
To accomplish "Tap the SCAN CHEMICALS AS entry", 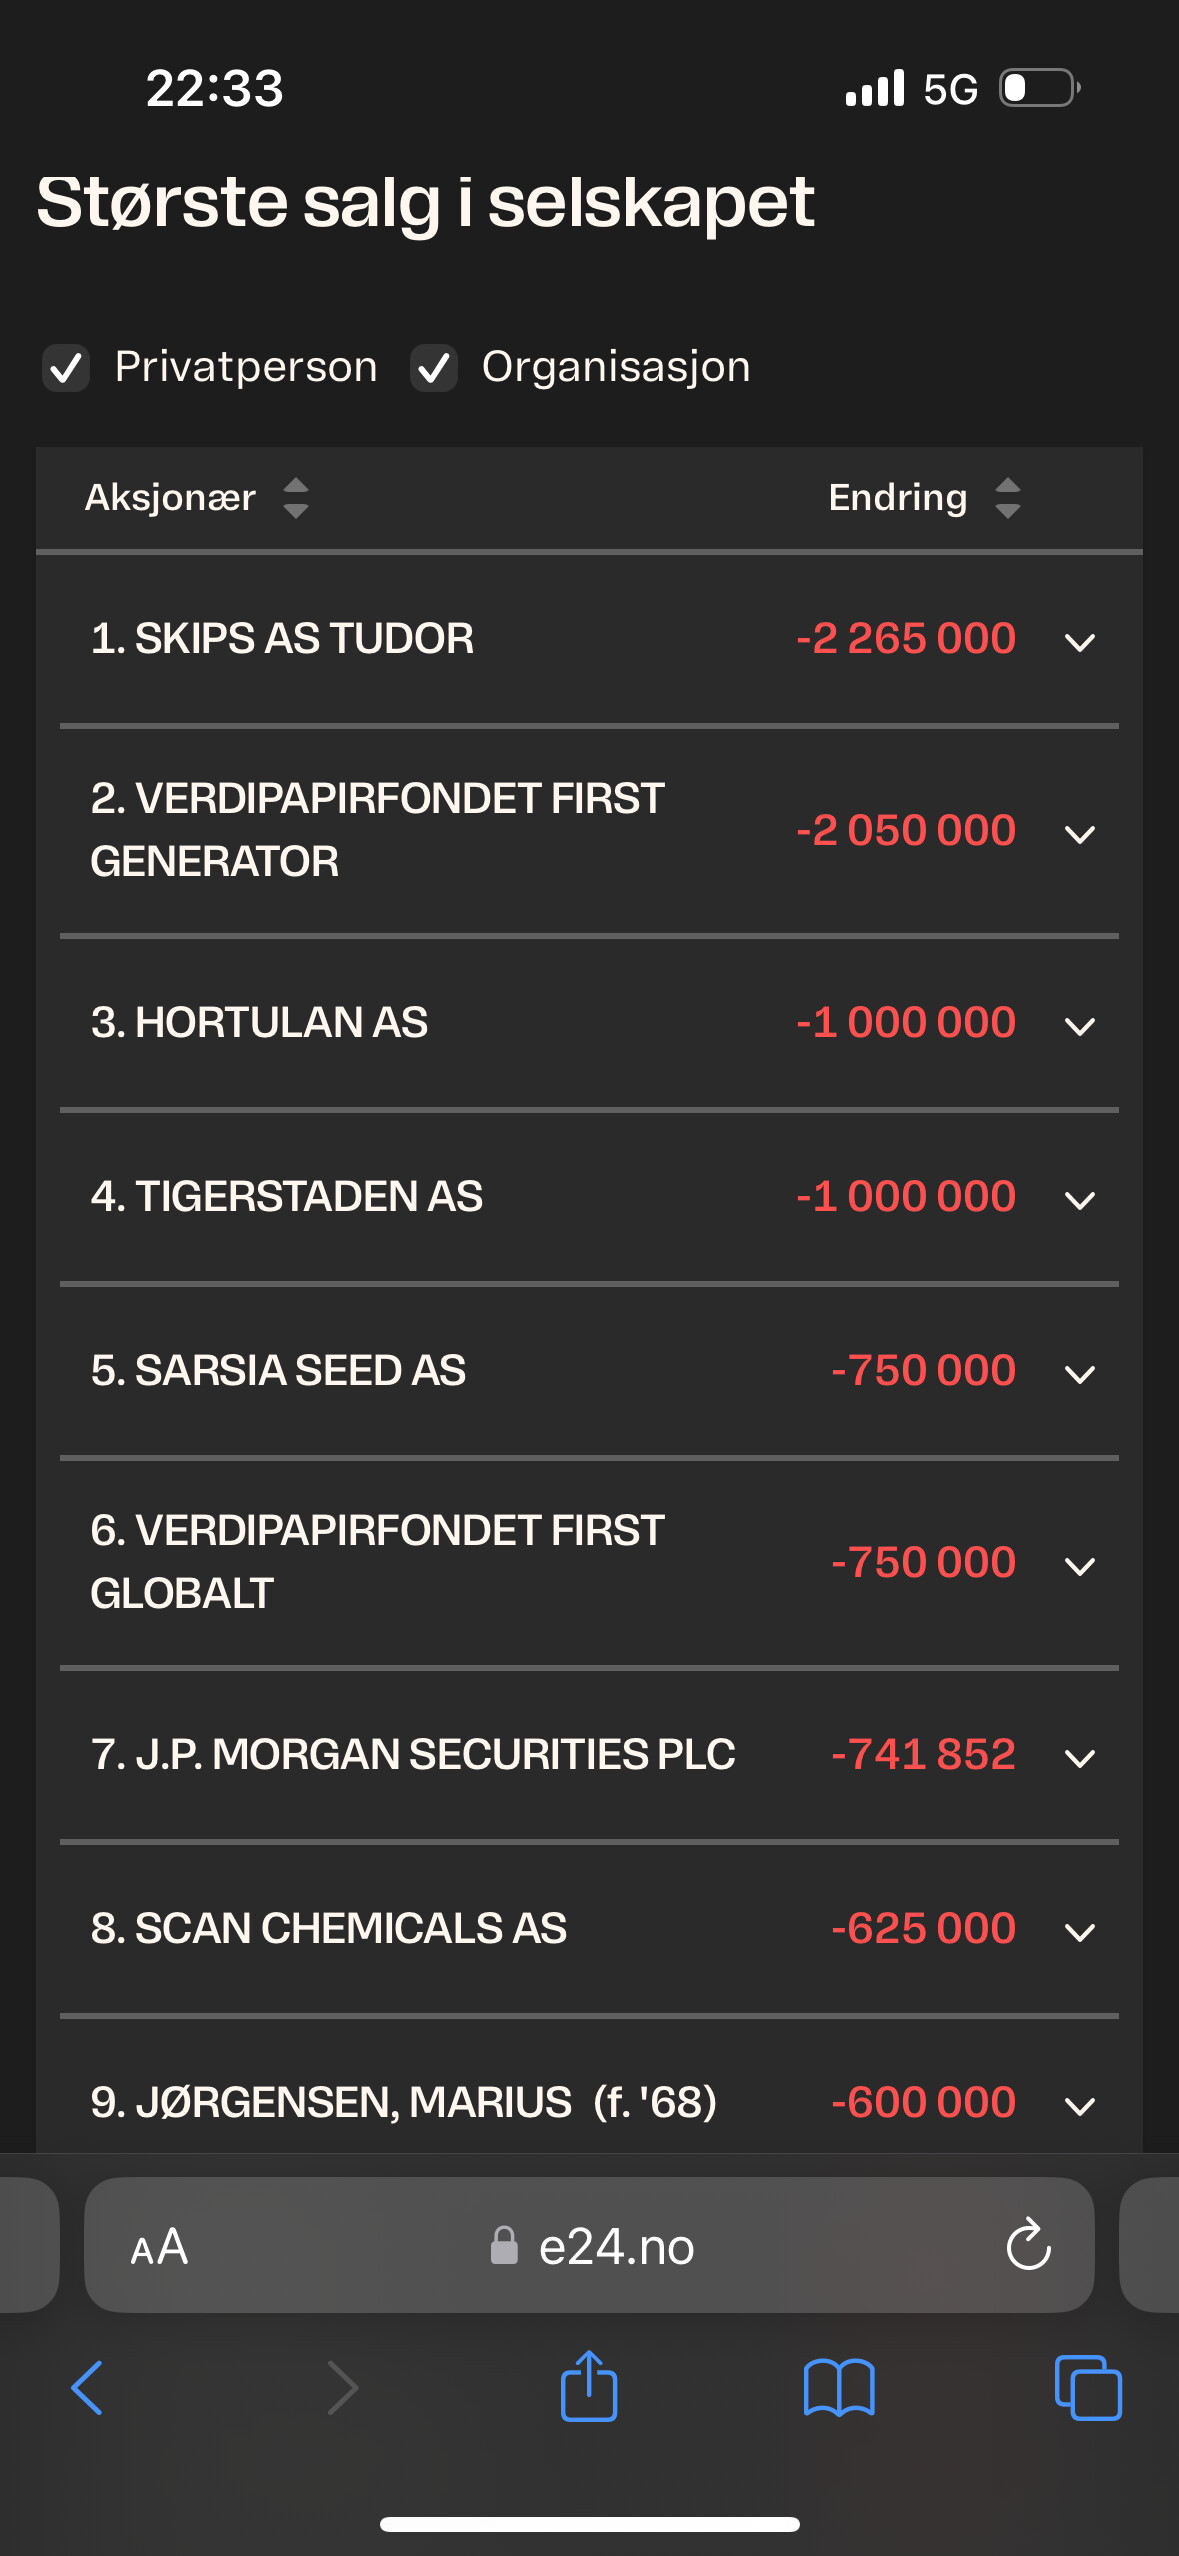I will coord(589,1929).
